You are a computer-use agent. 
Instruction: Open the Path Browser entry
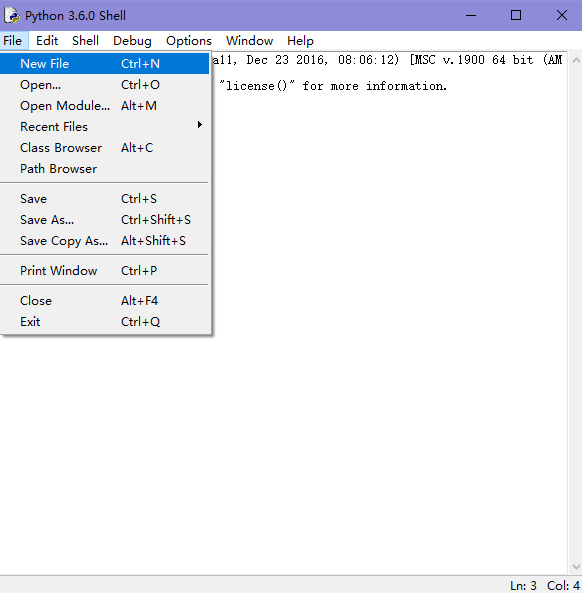[x=104, y=169]
